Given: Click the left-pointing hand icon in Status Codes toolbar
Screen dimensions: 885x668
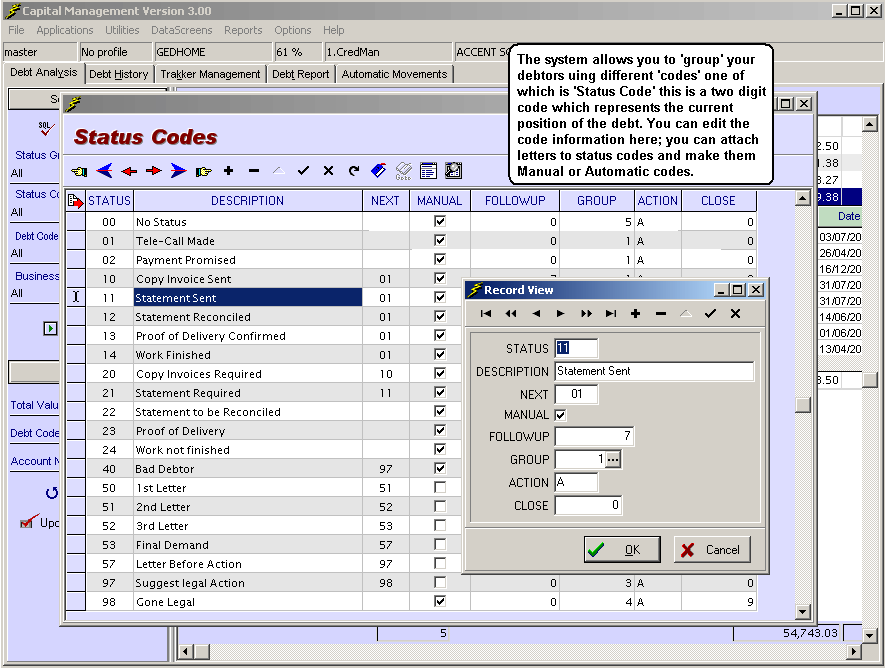Looking at the screenshot, I should pyautogui.click(x=79, y=171).
